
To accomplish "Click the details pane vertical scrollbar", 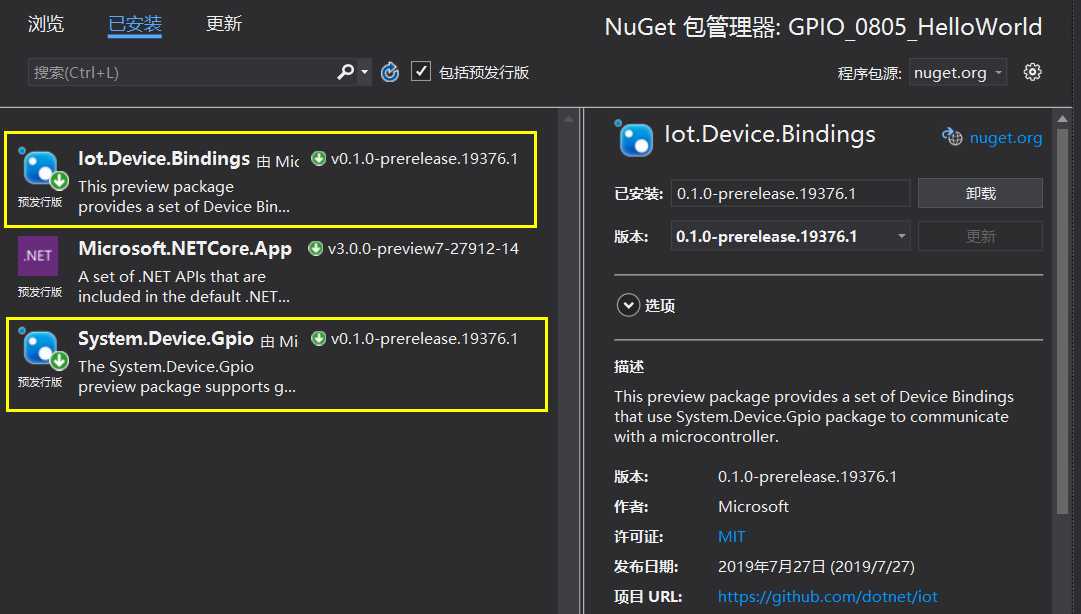I will [1062, 320].
